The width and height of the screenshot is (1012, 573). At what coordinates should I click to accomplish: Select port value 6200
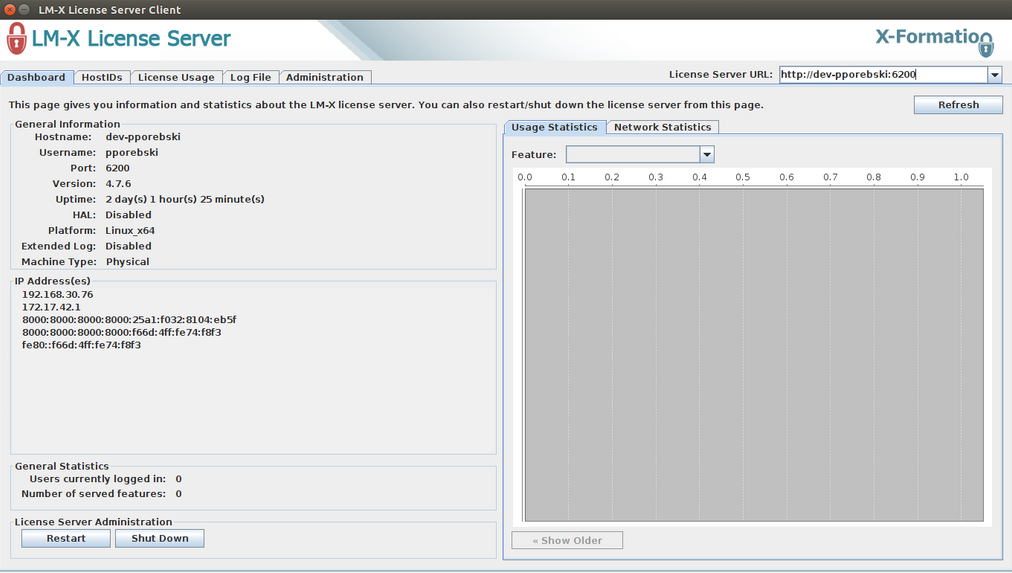tap(117, 168)
